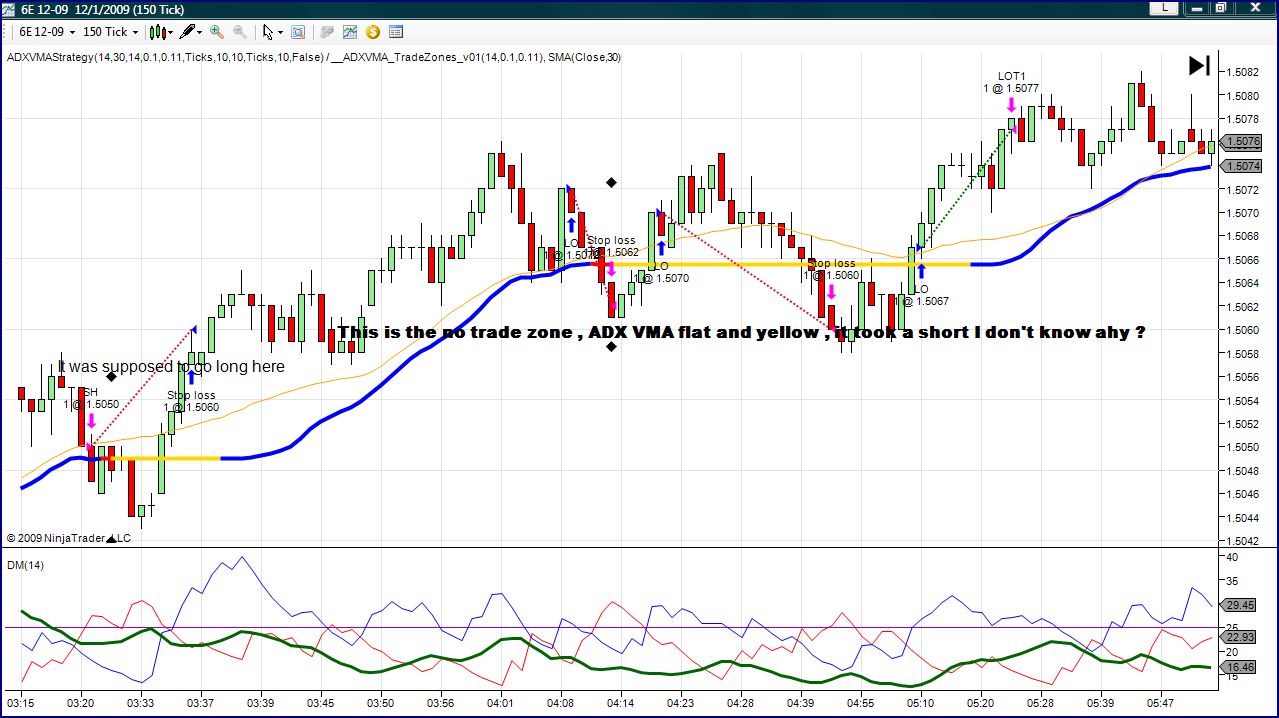The width and height of the screenshot is (1279, 718).
Task: Click the 16.46 DM value marker
Action: pyautogui.click(x=1240, y=666)
